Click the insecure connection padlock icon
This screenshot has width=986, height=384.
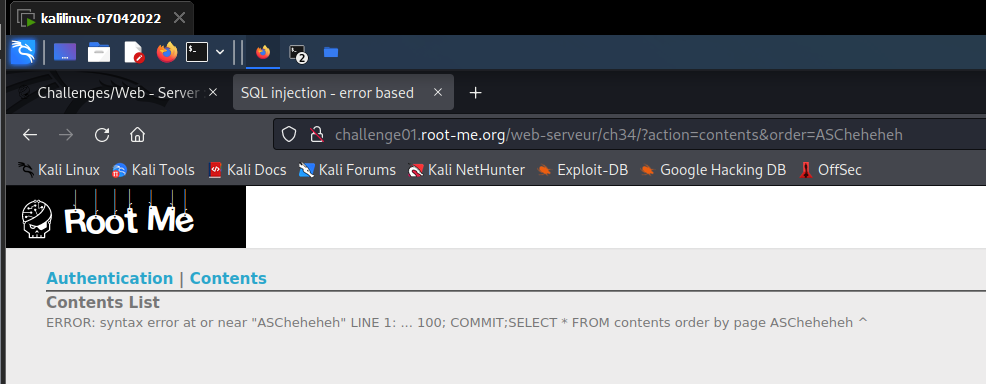pos(317,134)
